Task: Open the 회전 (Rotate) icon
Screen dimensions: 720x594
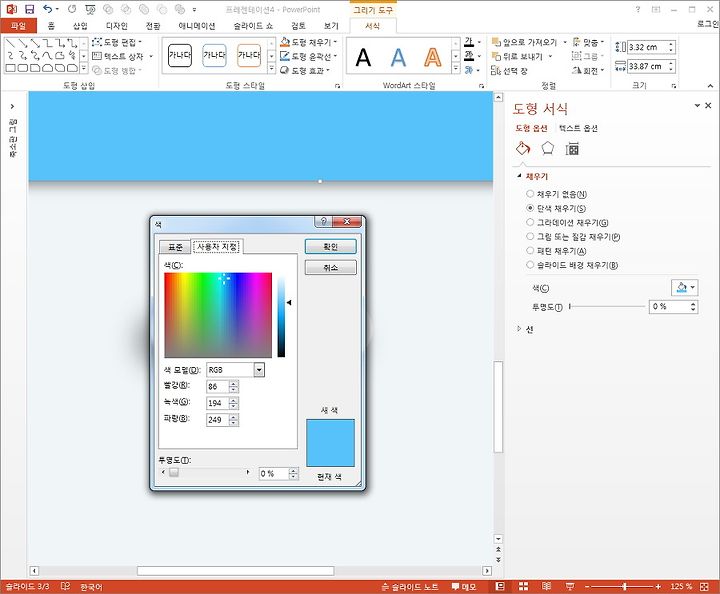Action: [577, 70]
